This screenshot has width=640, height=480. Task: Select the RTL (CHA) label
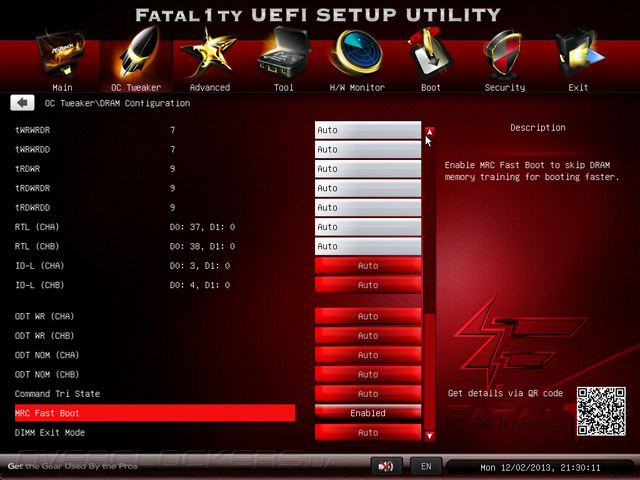click(x=37, y=227)
